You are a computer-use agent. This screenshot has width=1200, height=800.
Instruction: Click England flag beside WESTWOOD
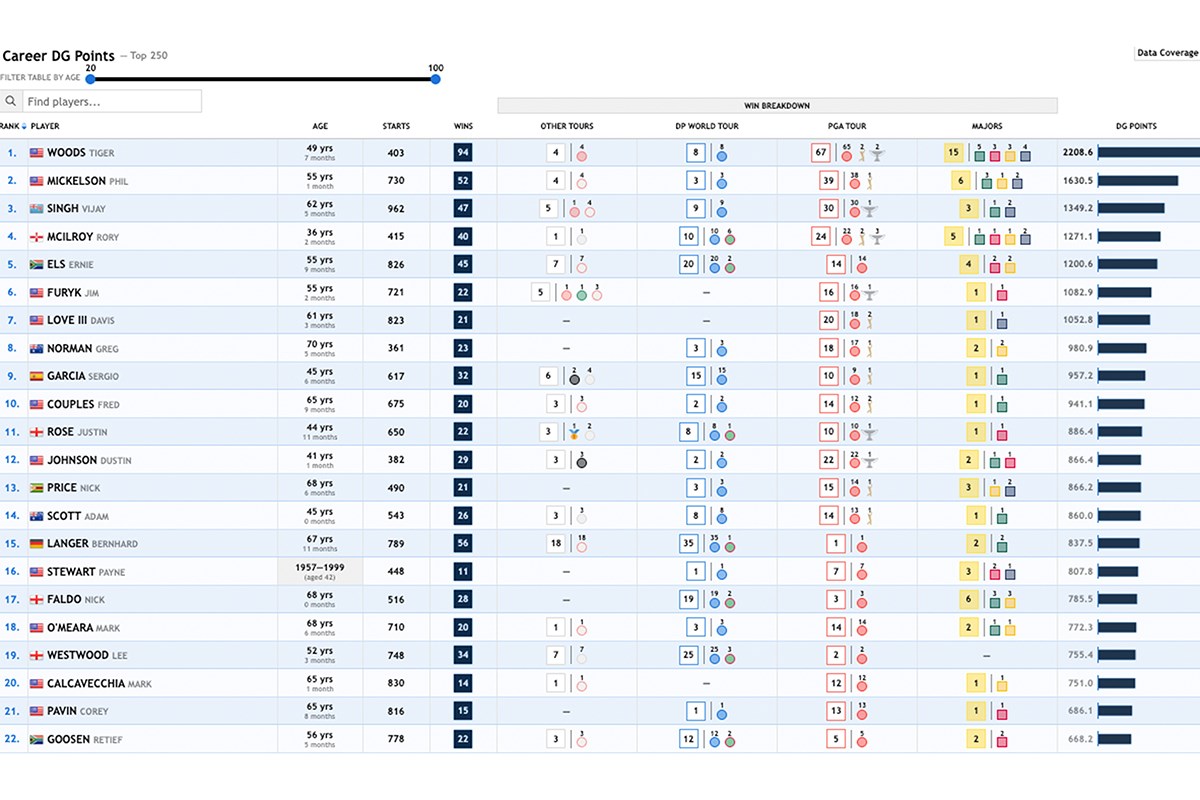[37, 656]
